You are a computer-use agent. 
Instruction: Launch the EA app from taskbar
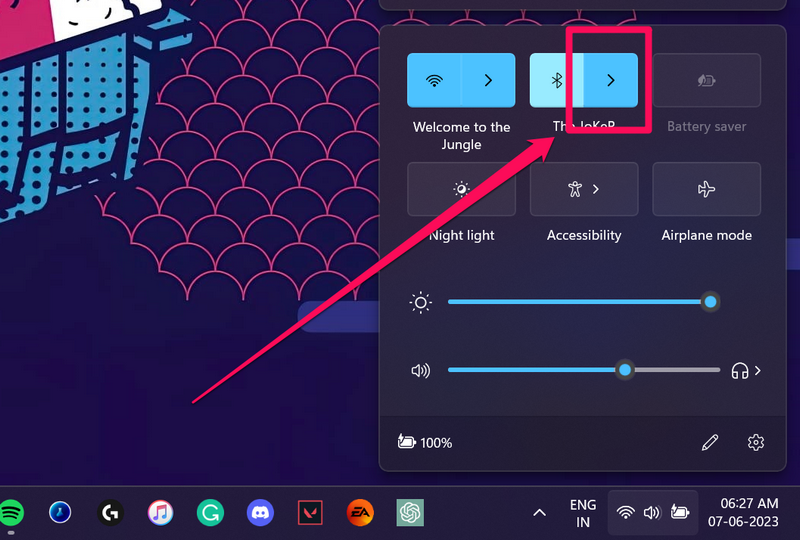click(360, 512)
